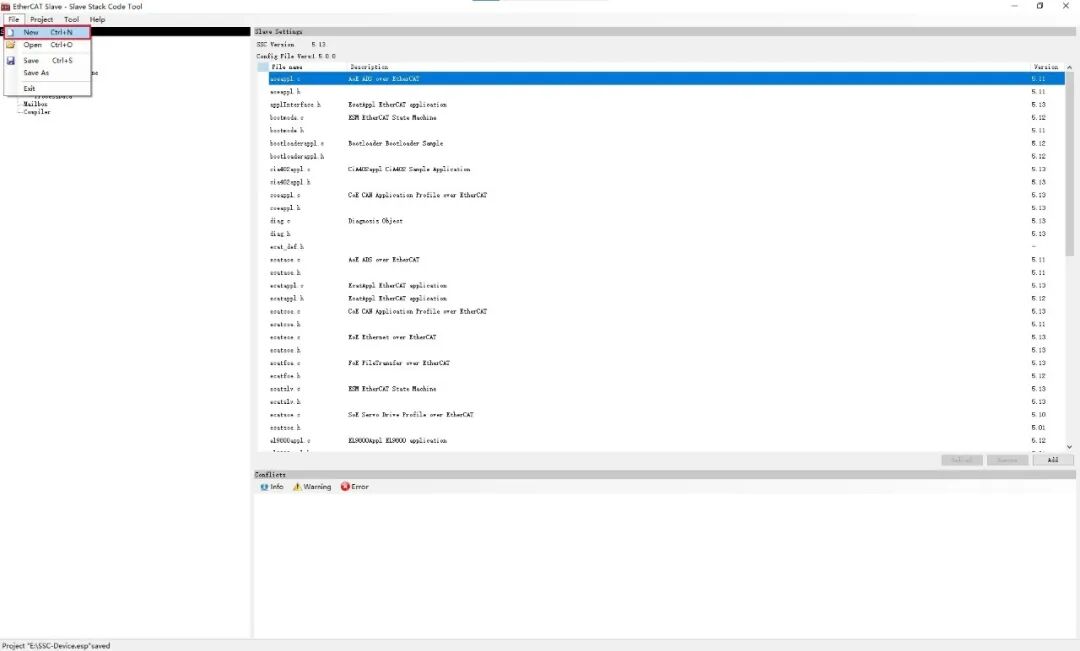
Task: Click the folder icon beside Open
Action: click(x=10, y=45)
